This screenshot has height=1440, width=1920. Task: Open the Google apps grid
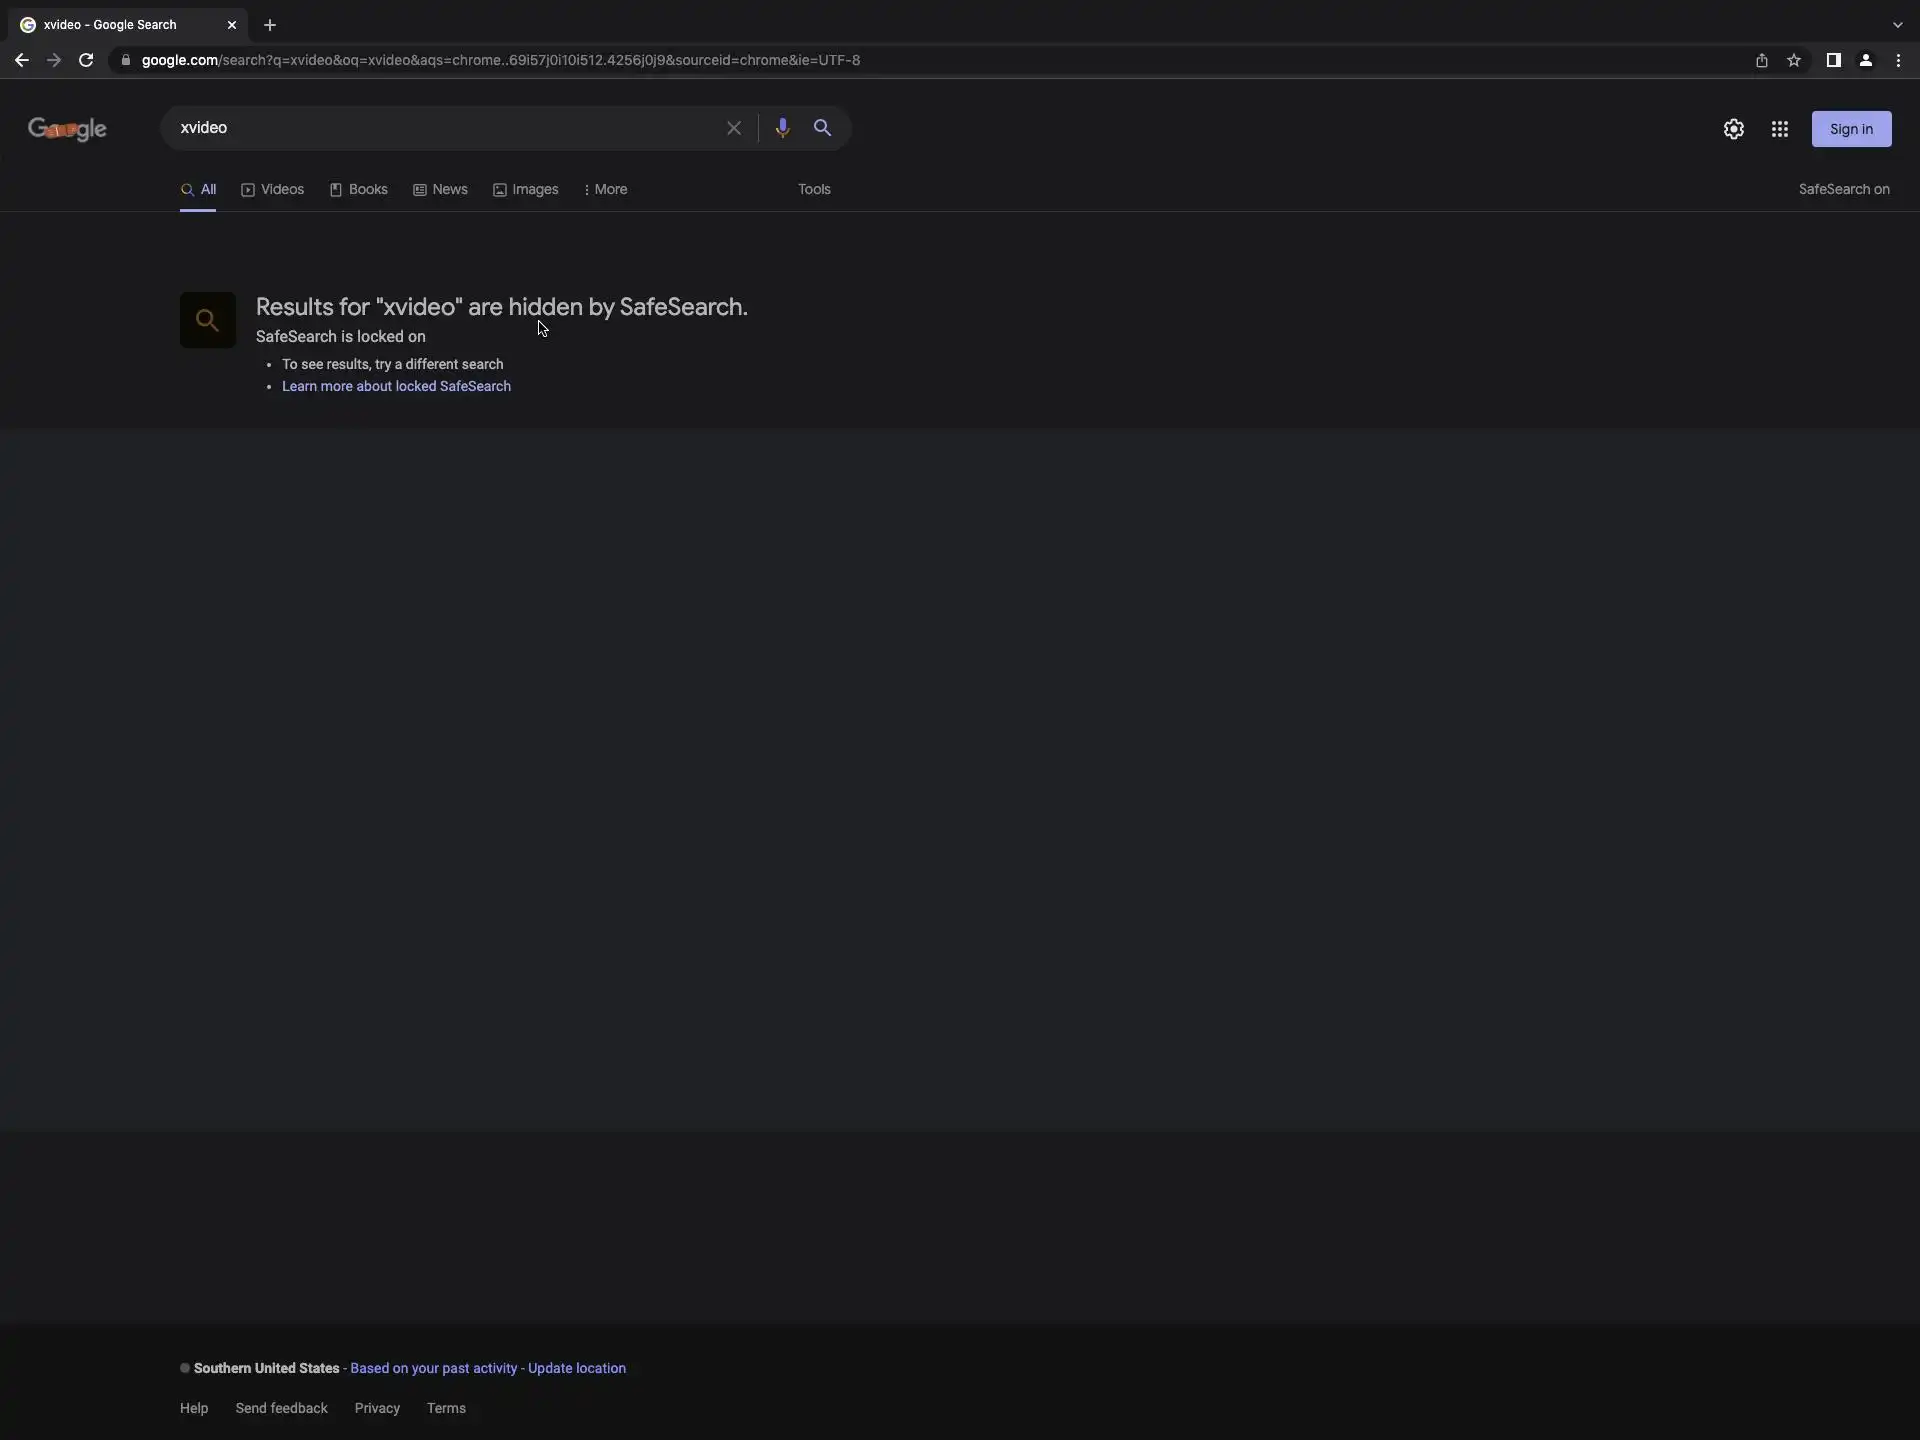1779,129
